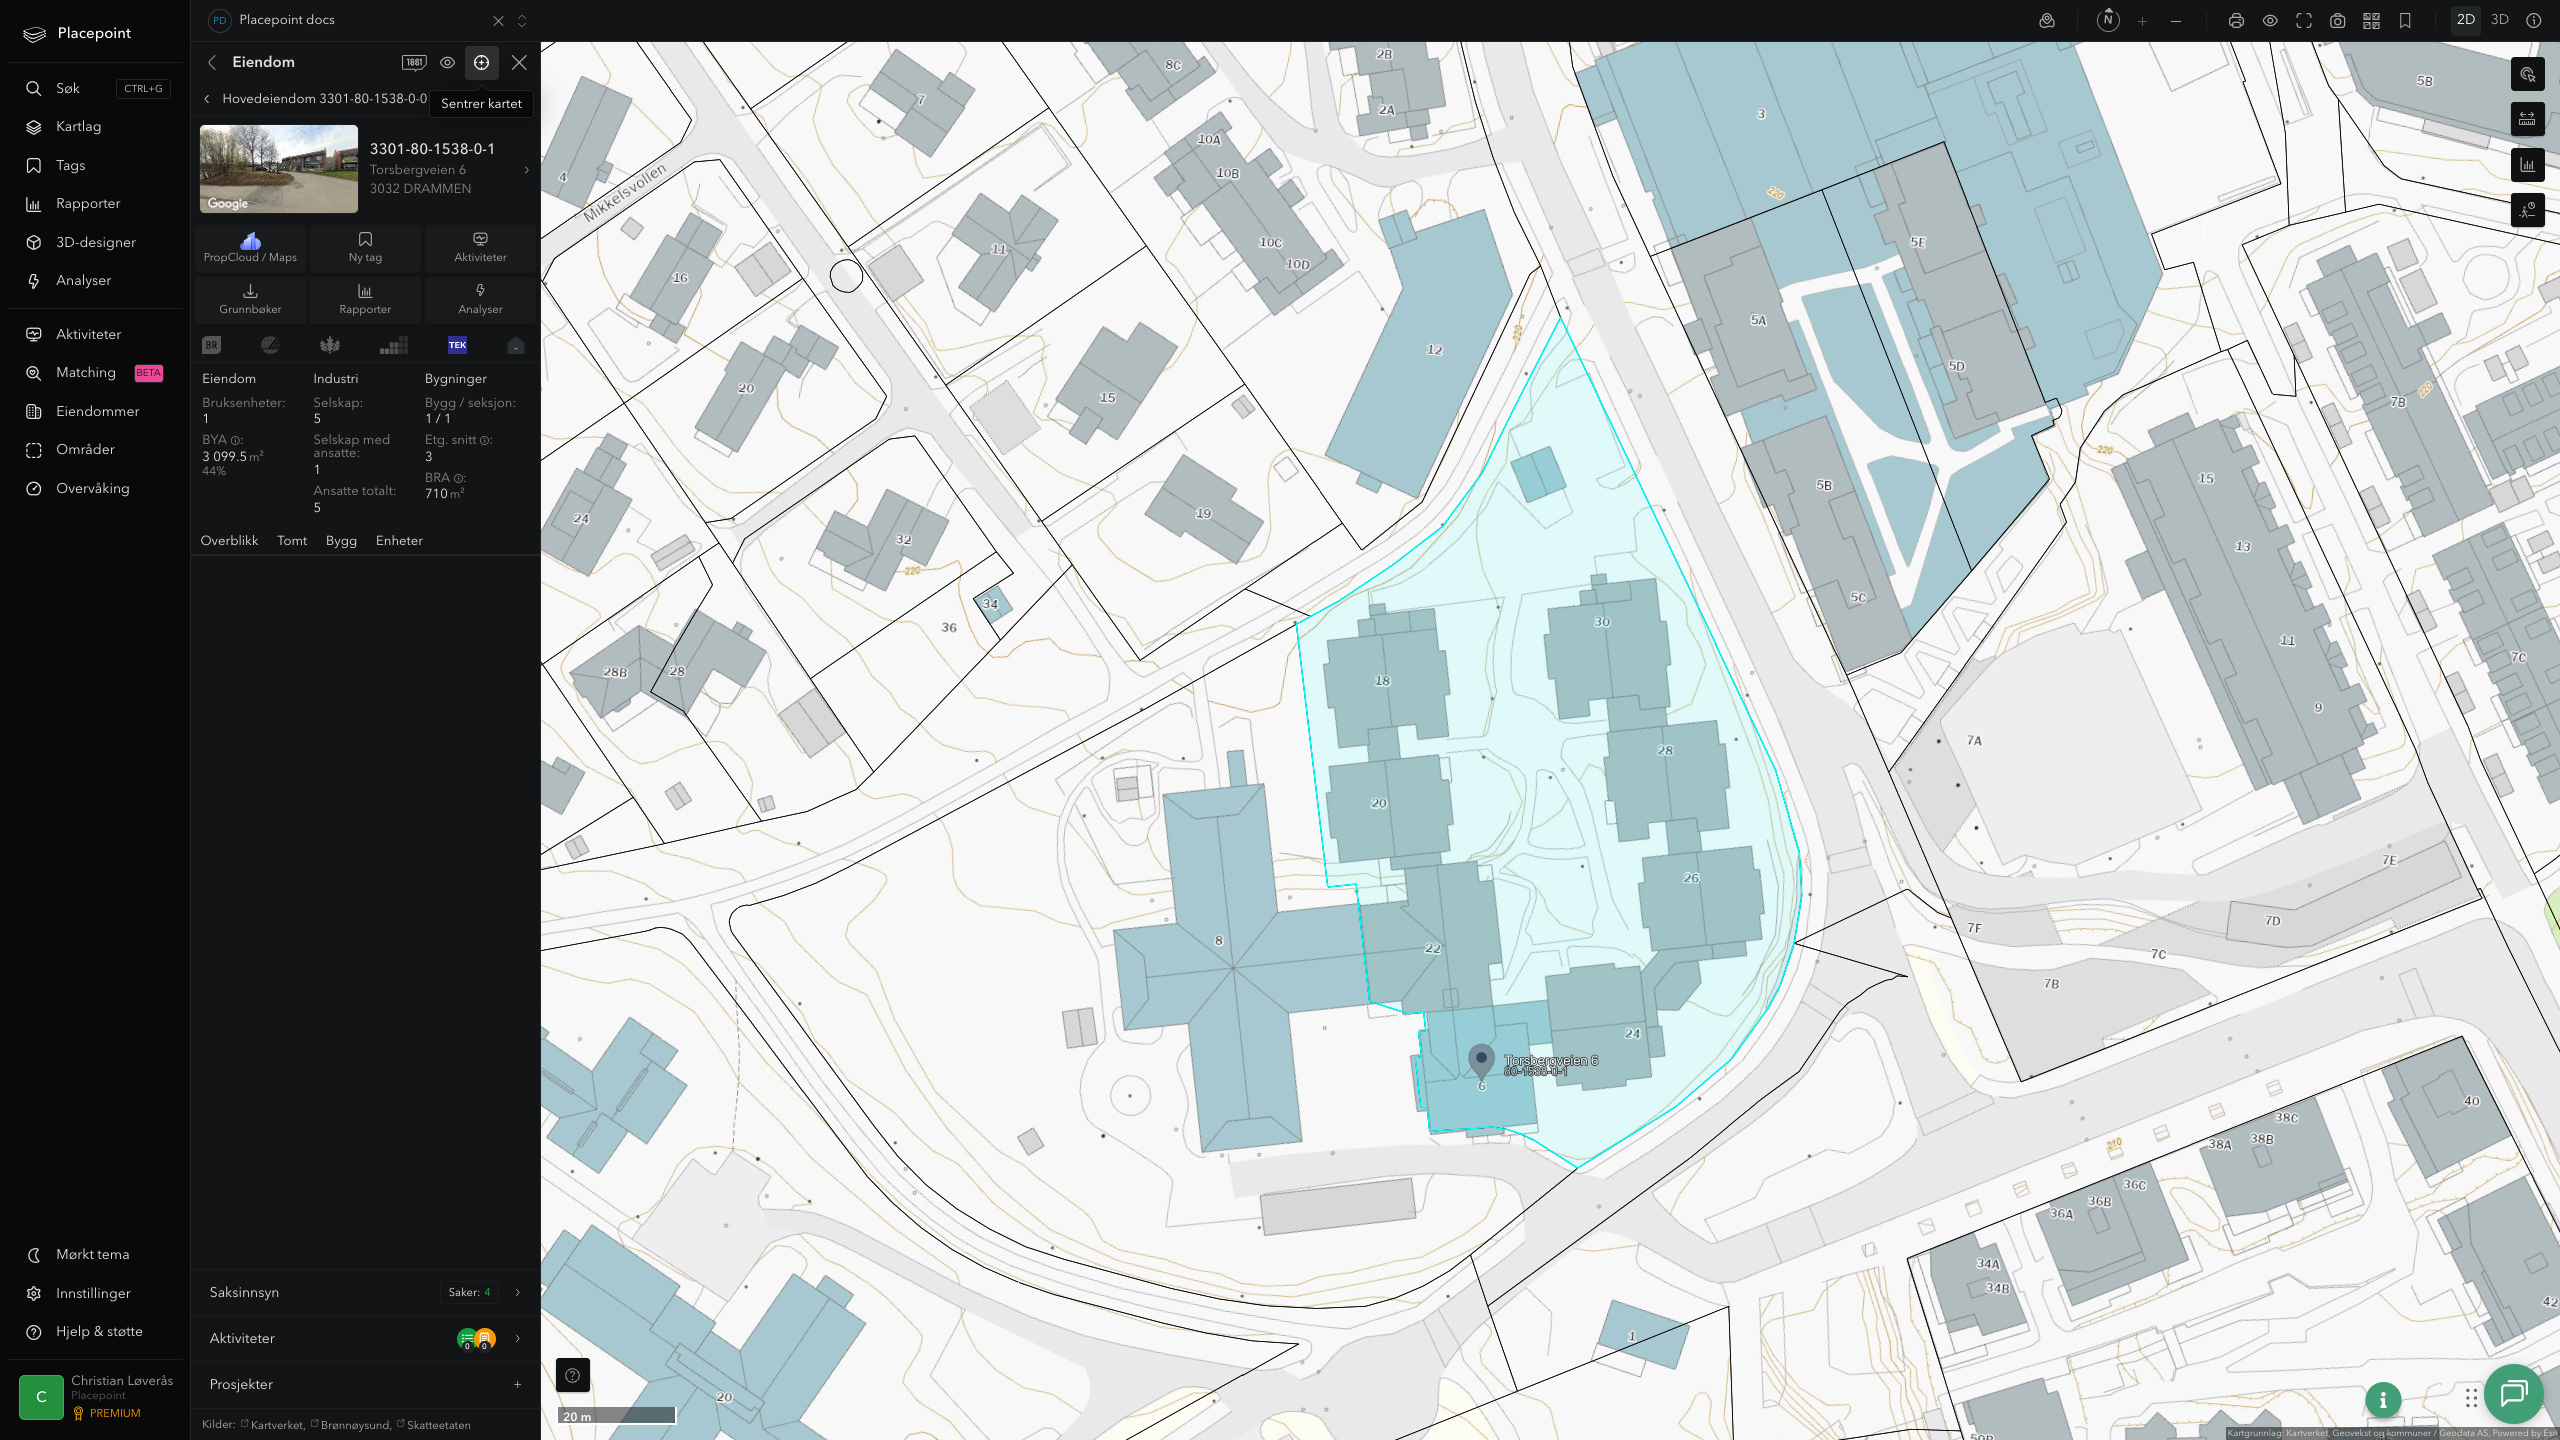
Task: Open Innstillinger settings
Action: click(x=97, y=1293)
